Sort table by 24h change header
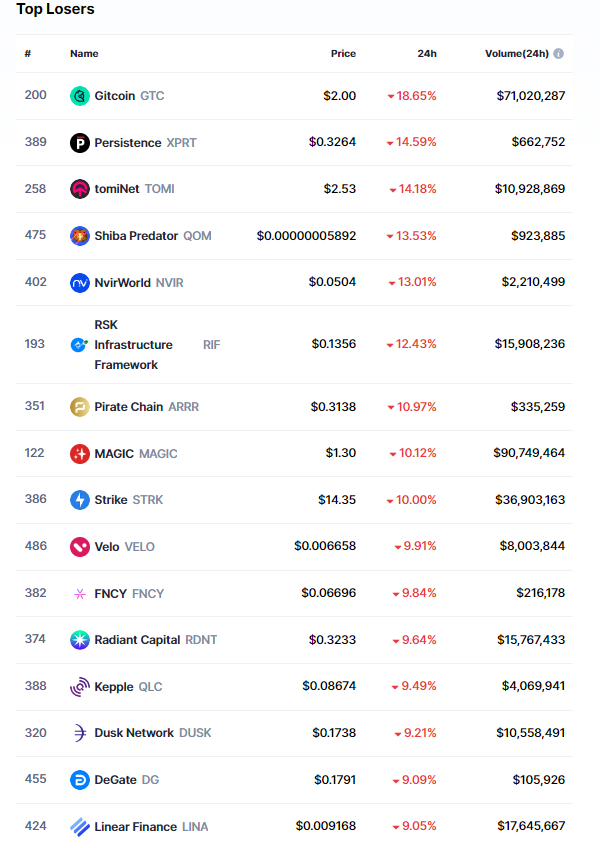Screen dimensions: 600x848 (427, 54)
